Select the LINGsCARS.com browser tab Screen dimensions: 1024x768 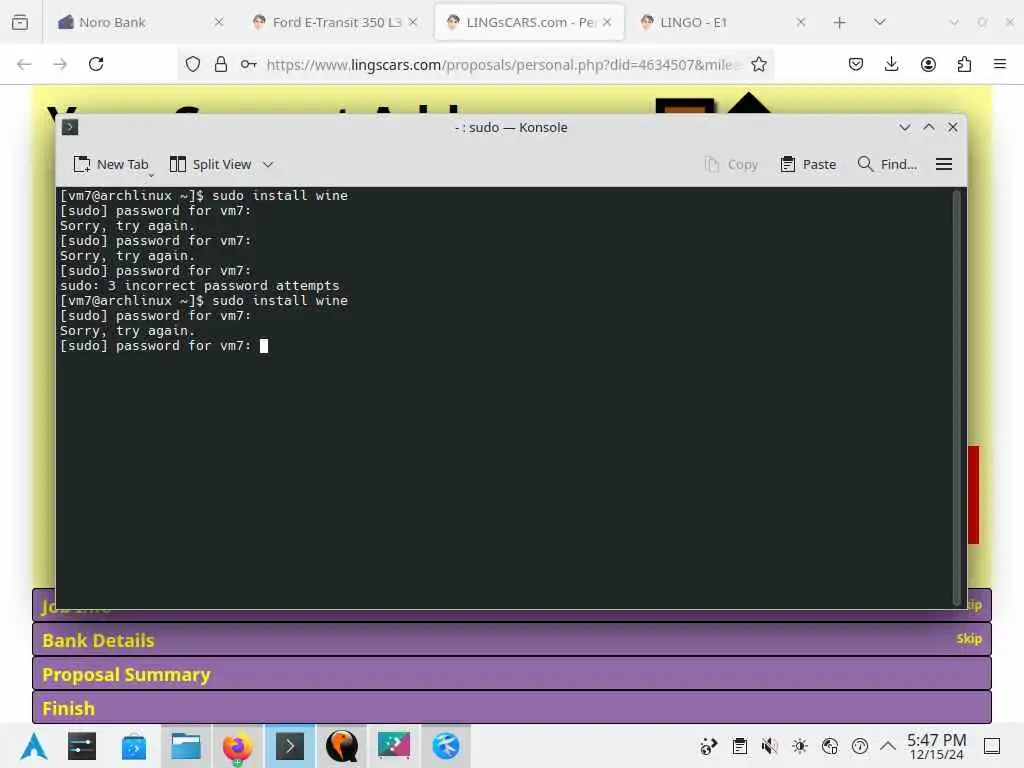coord(529,22)
